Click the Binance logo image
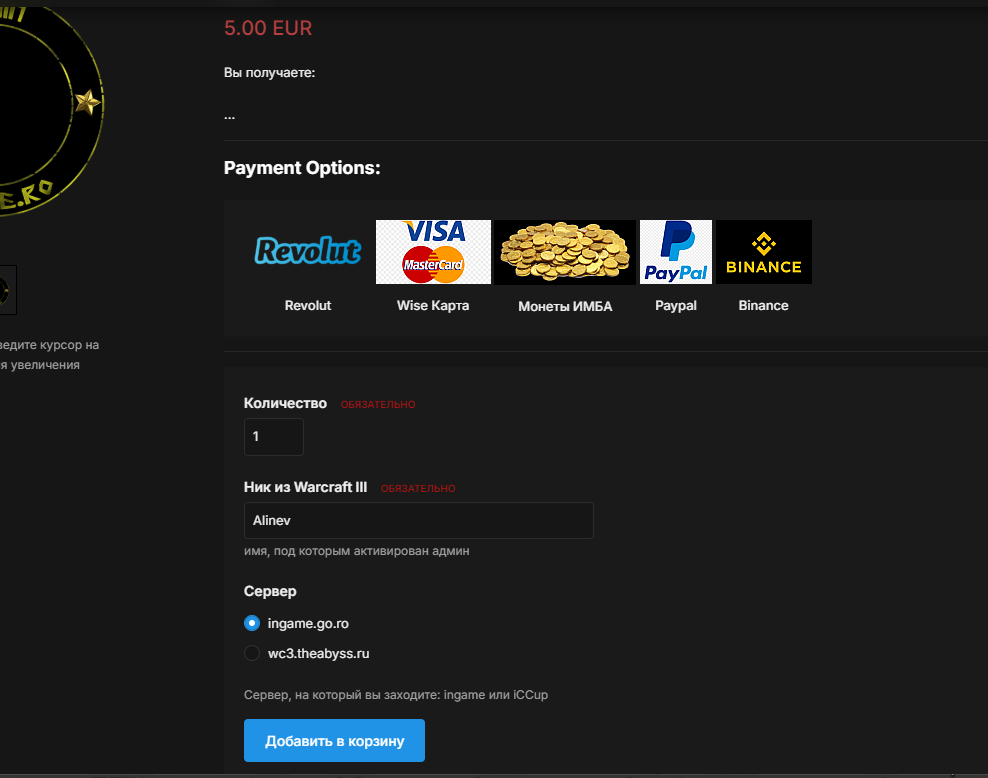 click(764, 252)
